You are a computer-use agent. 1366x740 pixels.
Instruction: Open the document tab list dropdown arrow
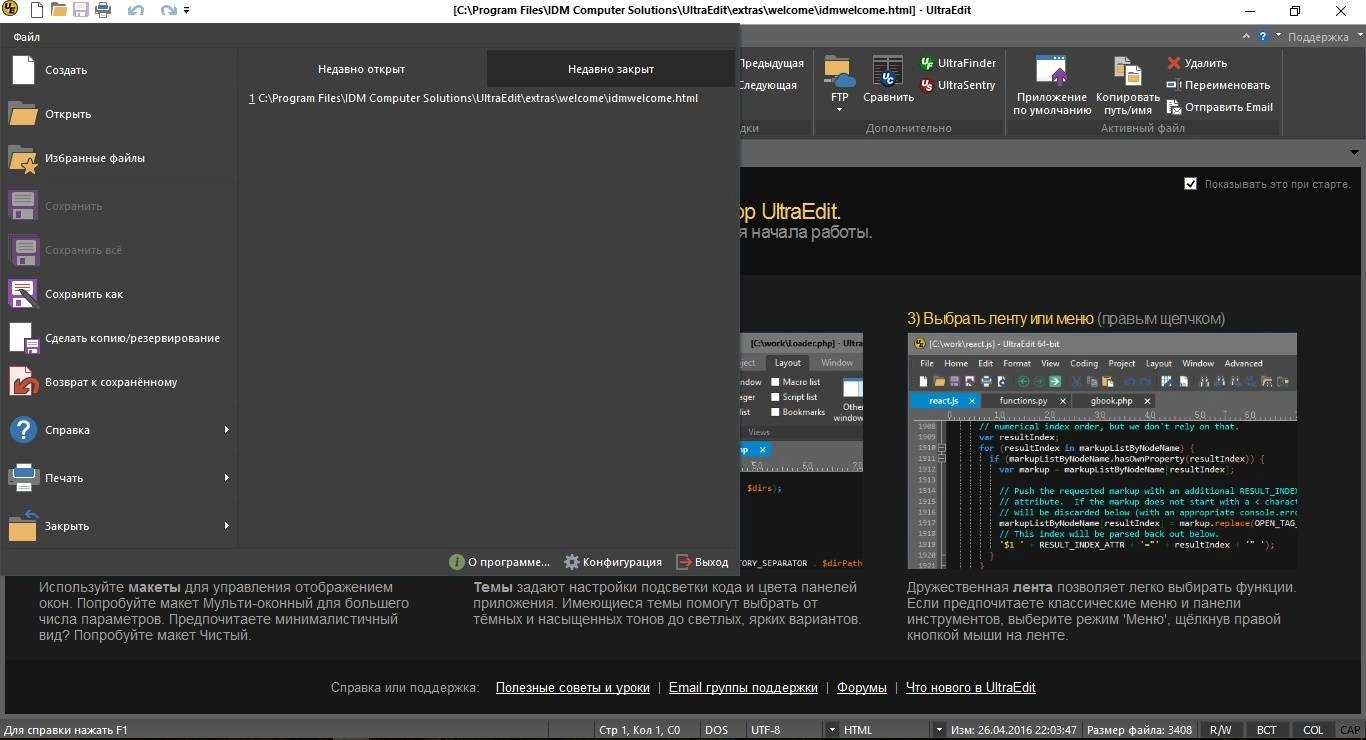click(1355, 153)
